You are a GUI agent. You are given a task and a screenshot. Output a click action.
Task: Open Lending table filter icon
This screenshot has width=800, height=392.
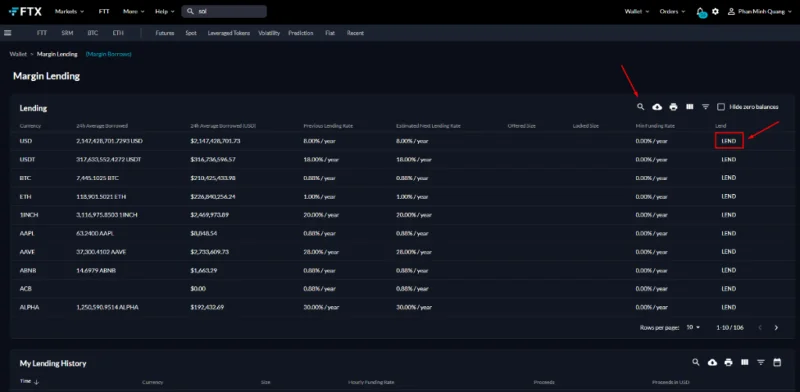[706, 107]
